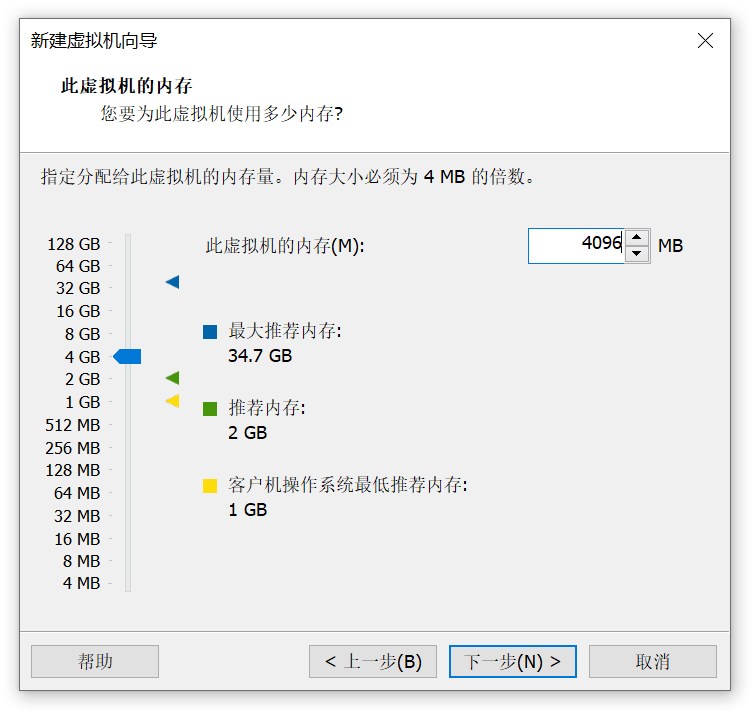752x711 pixels.
Task: Click the blue legend square for 最大推荐内存
Action: pos(210,332)
